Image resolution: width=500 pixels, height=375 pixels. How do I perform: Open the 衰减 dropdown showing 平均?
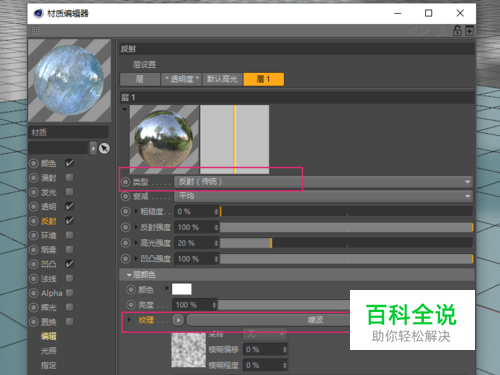pyautogui.click(x=323, y=196)
